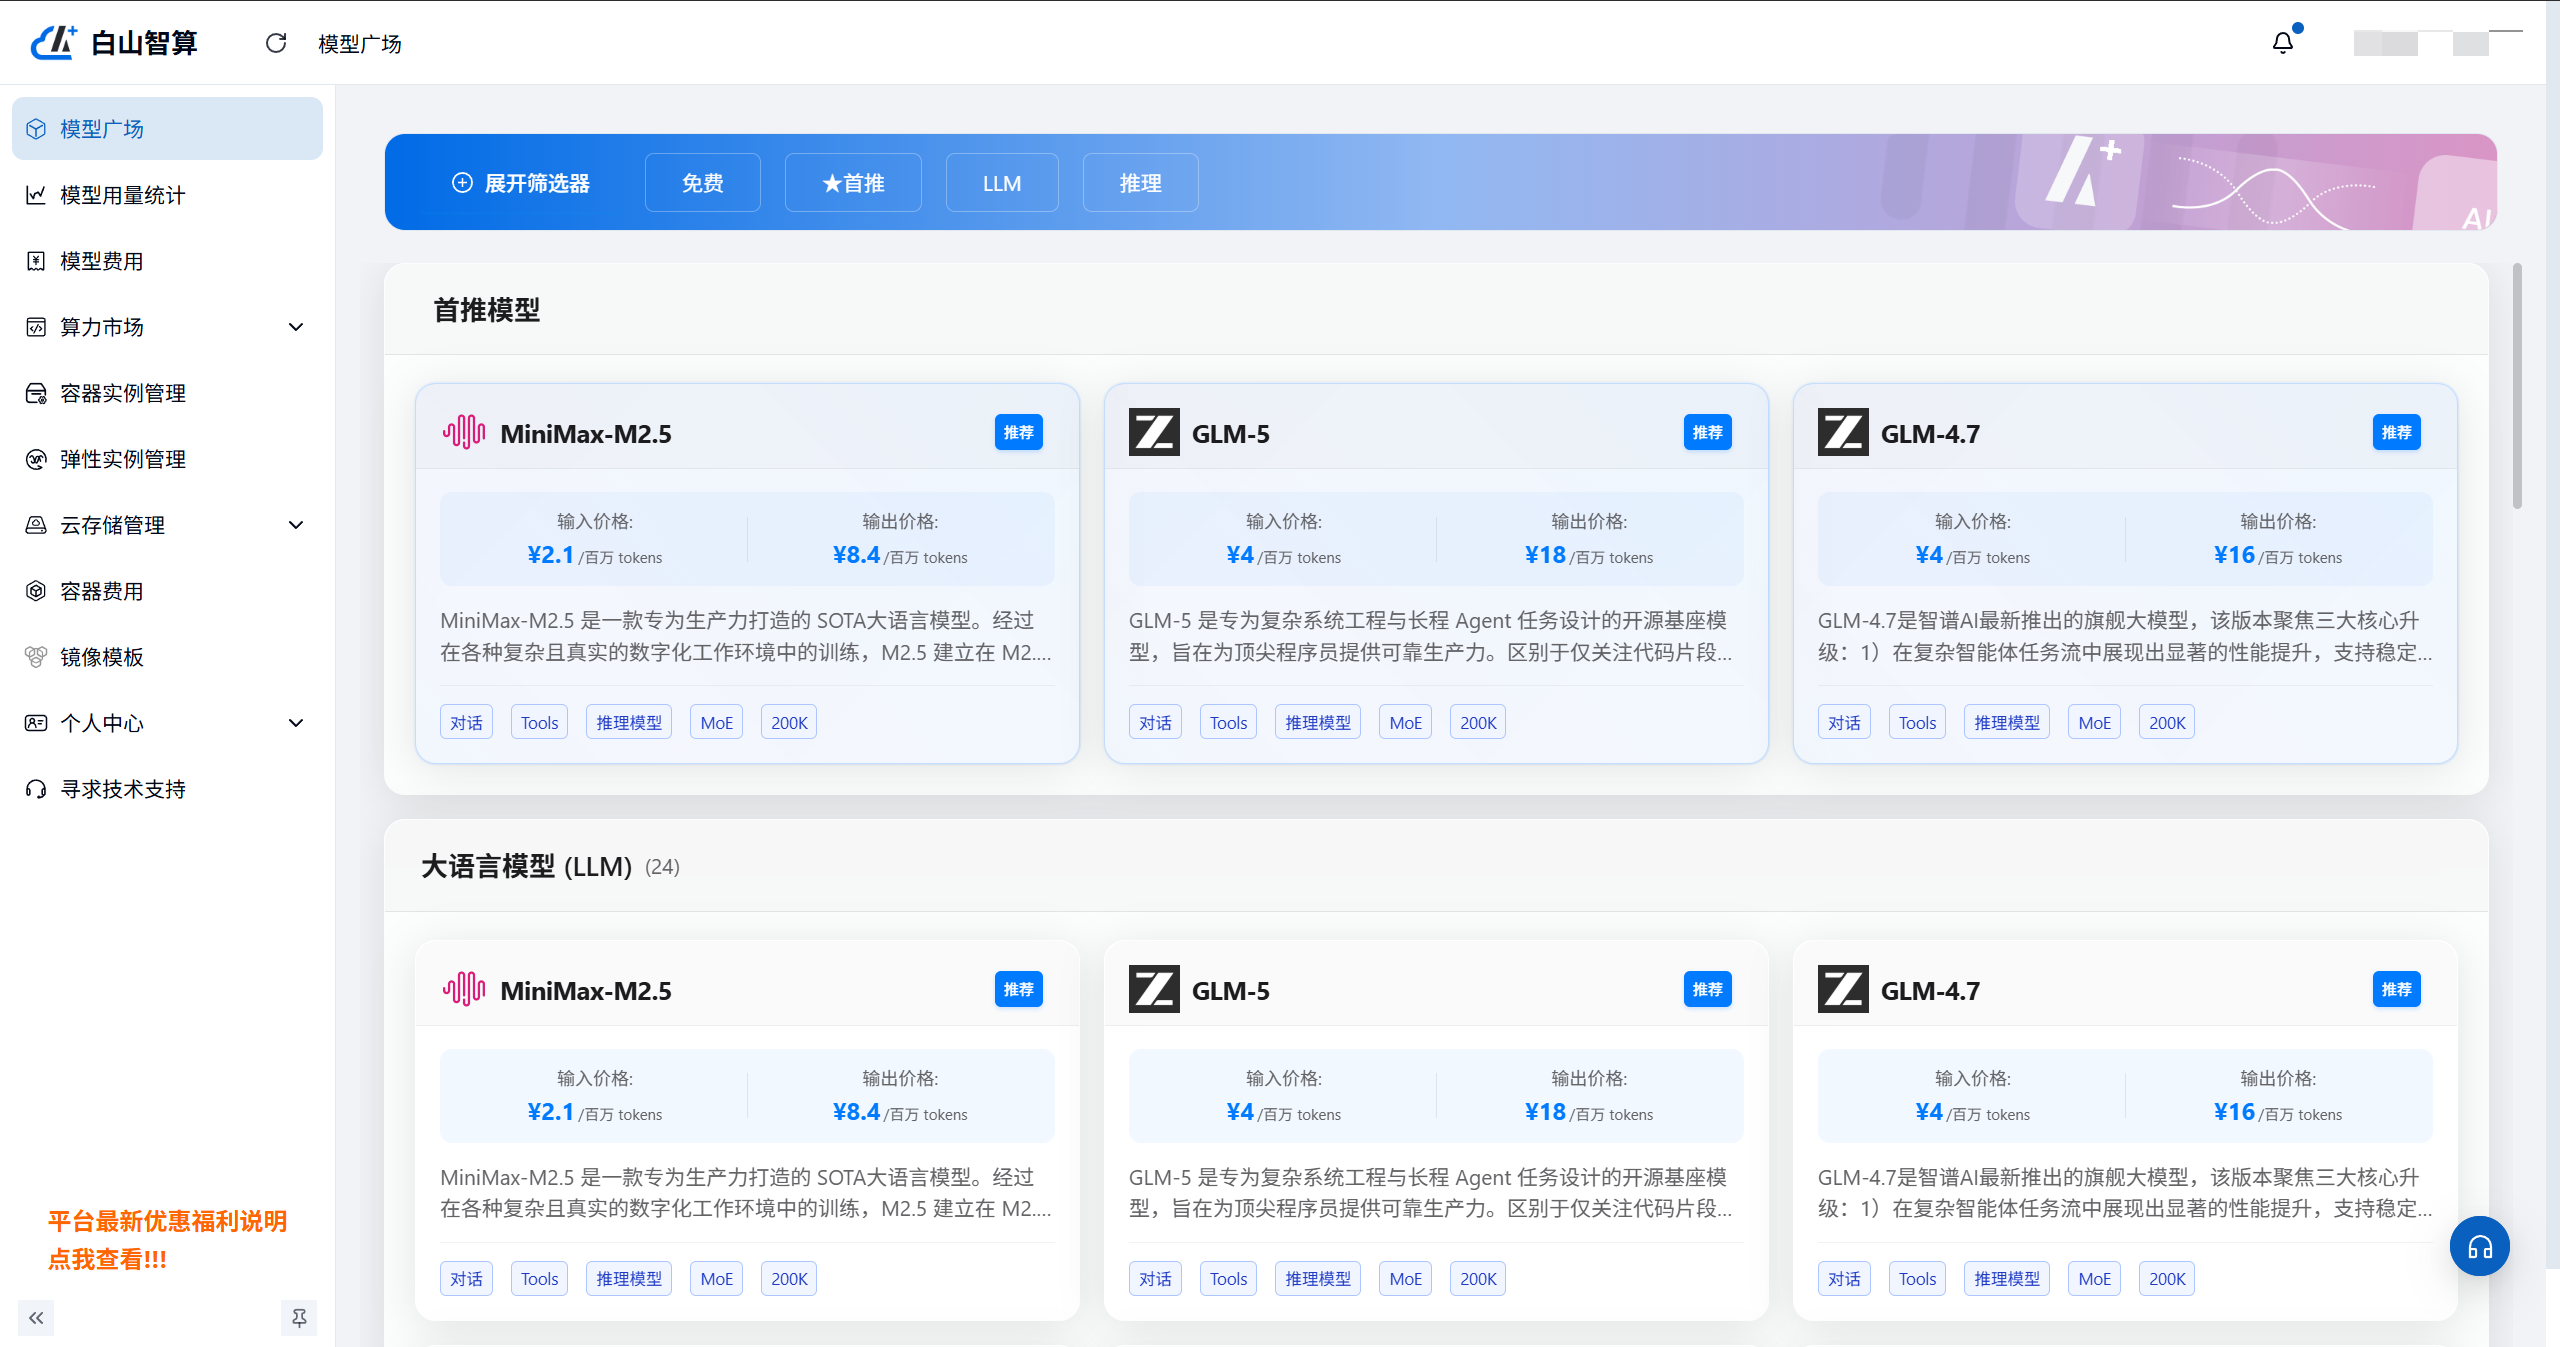
Task: Click the Z logo of GLM-5 in 首推模型
Action: pyautogui.click(x=1154, y=433)
